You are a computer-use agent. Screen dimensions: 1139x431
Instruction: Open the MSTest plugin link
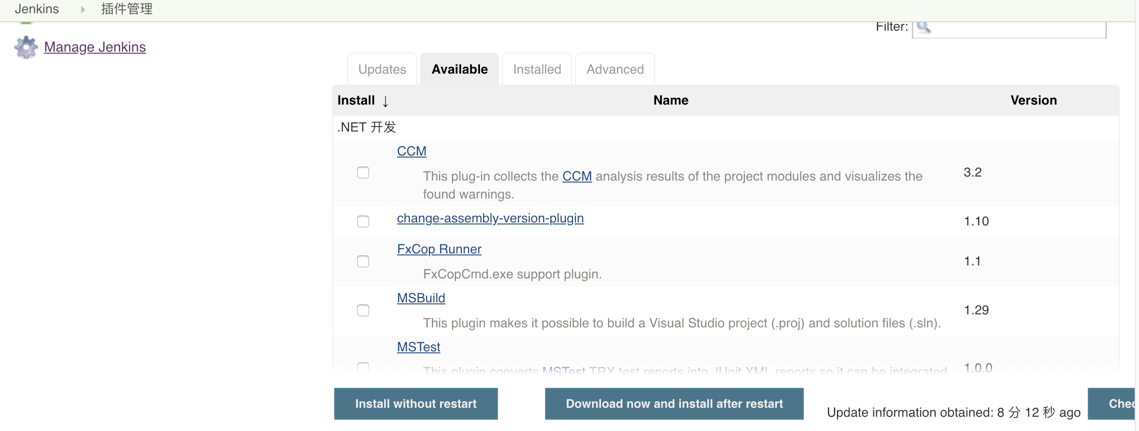[x=418, y=347]
